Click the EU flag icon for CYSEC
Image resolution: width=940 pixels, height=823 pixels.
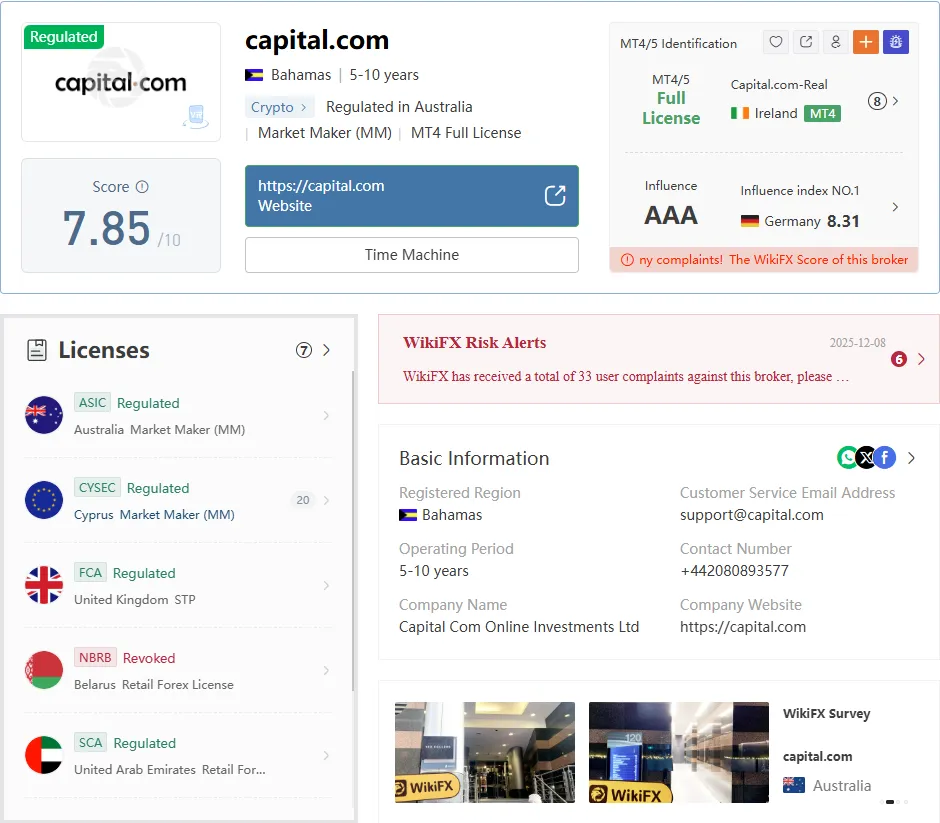pyautogui.click(x=44, y=500)
